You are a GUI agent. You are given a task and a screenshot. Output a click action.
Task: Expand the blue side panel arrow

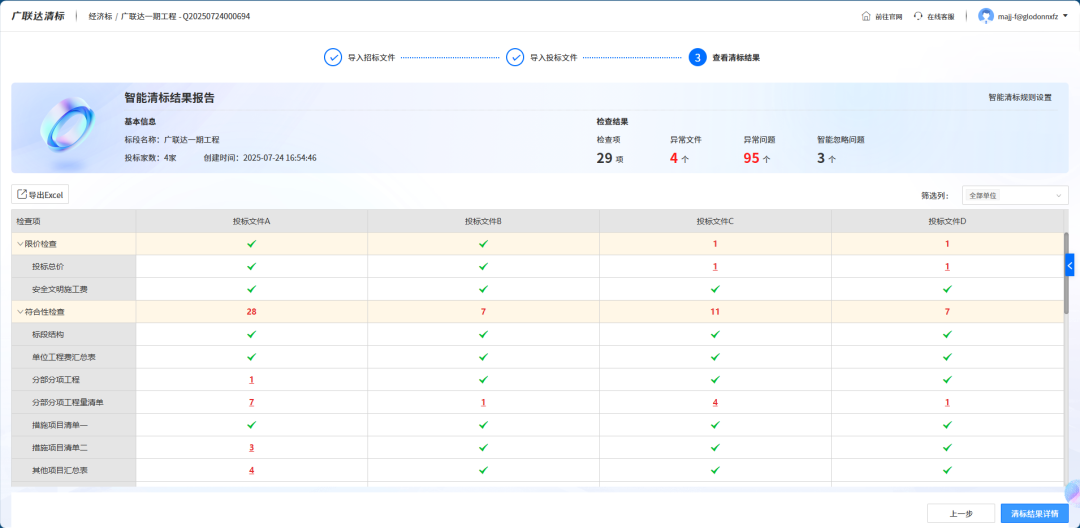[x=1069, y=265]
